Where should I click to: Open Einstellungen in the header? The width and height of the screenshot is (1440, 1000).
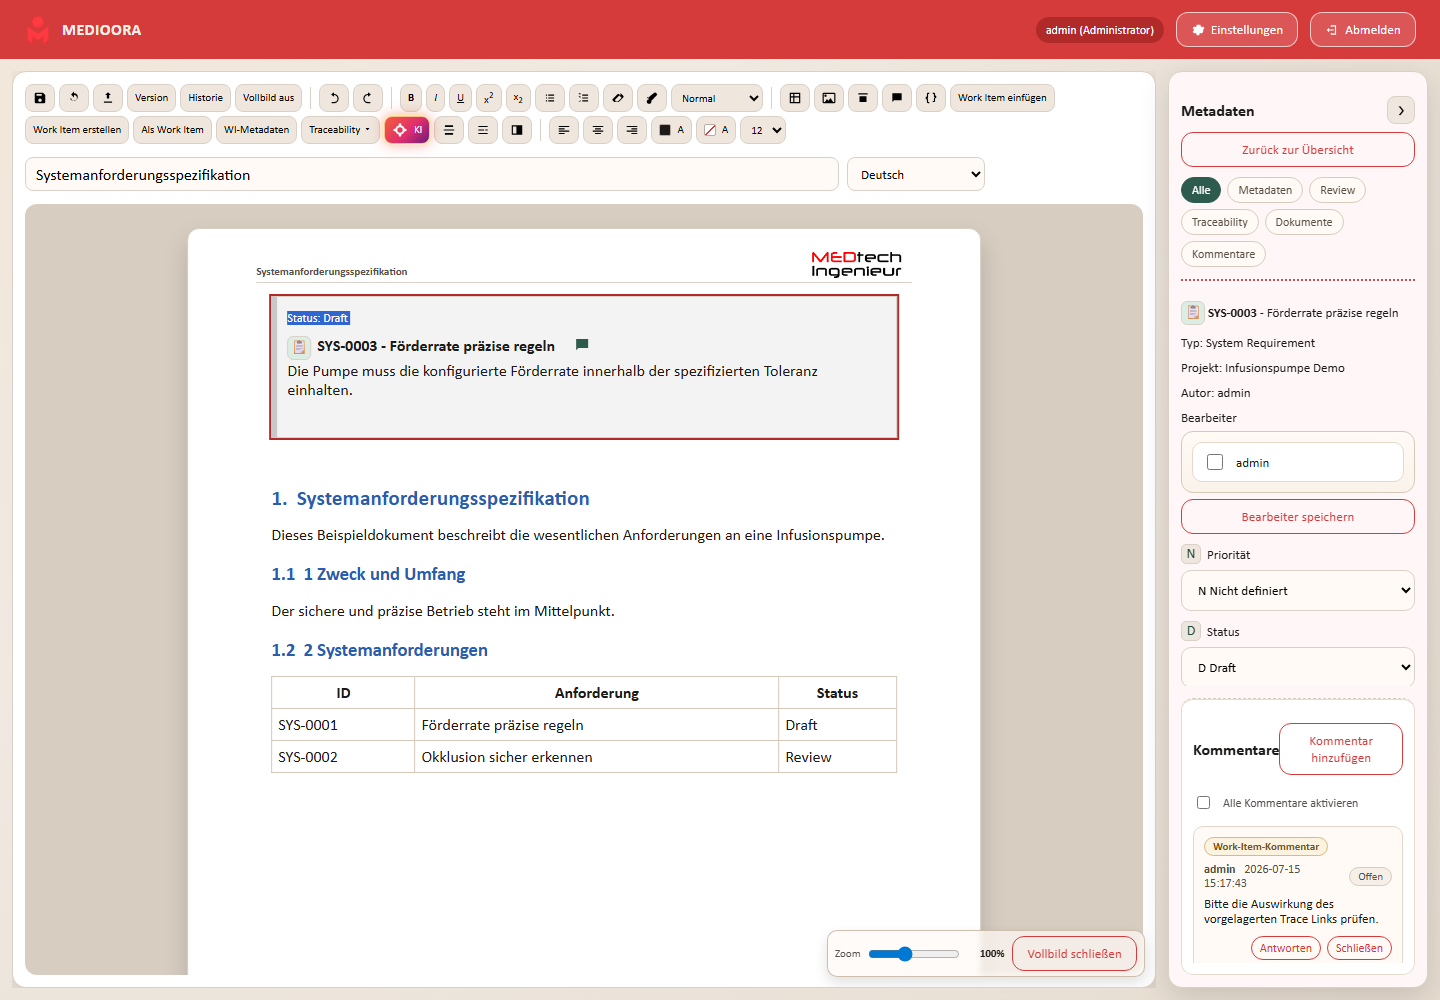point(1237,30)
